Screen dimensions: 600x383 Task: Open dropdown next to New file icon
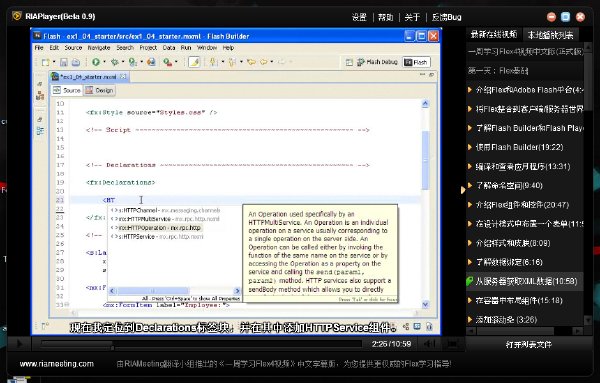pos(54,62)
